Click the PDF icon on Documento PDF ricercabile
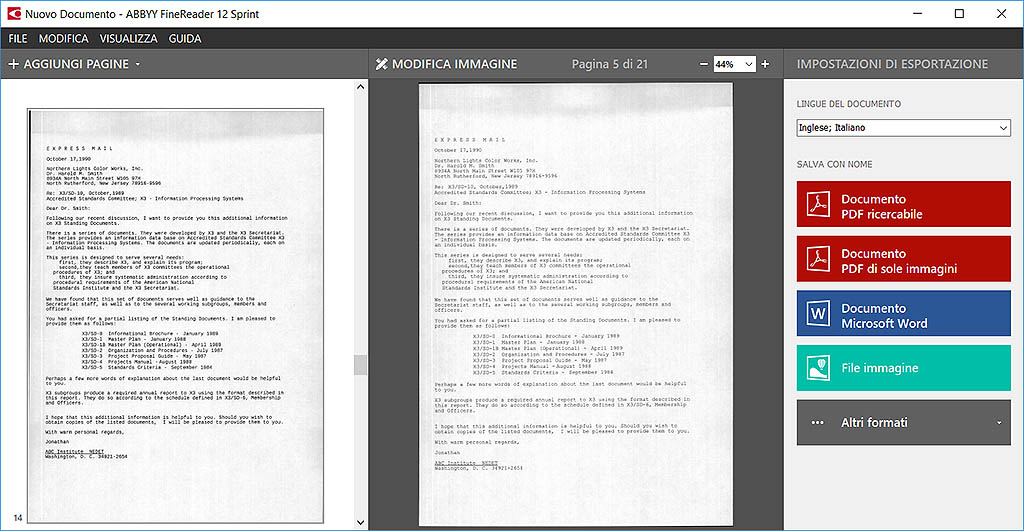Screen dimensions: 1024x531 [820, 206]
